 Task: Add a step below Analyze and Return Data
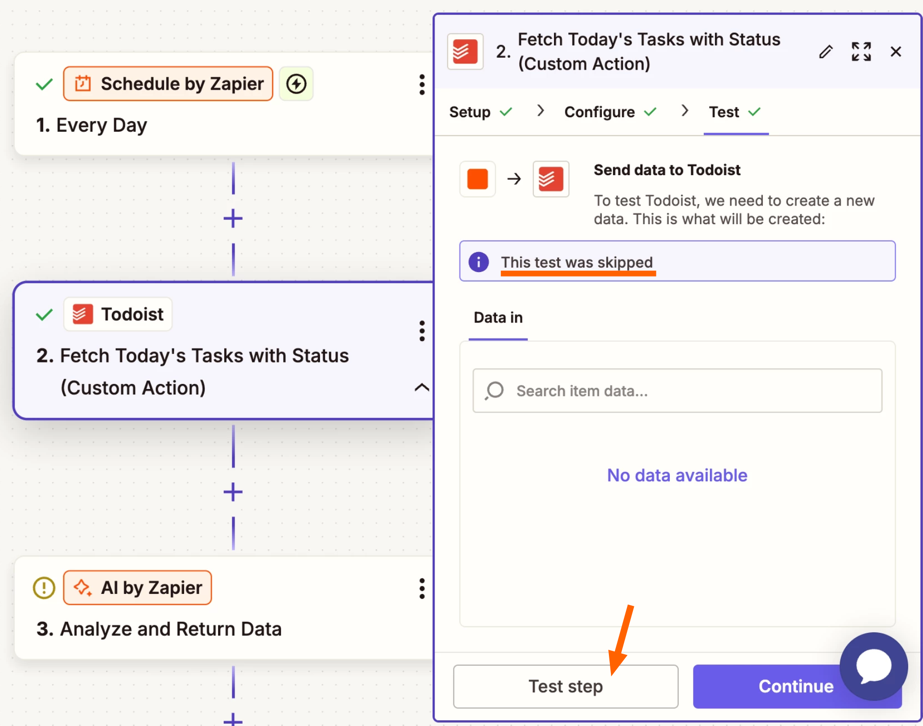click(x=233, y=720)
